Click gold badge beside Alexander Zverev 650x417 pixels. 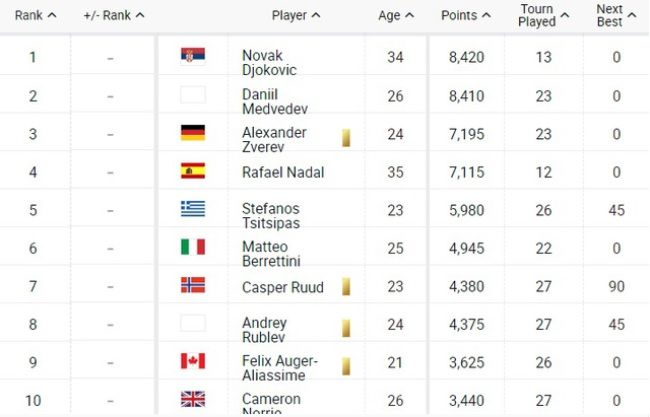346,138
